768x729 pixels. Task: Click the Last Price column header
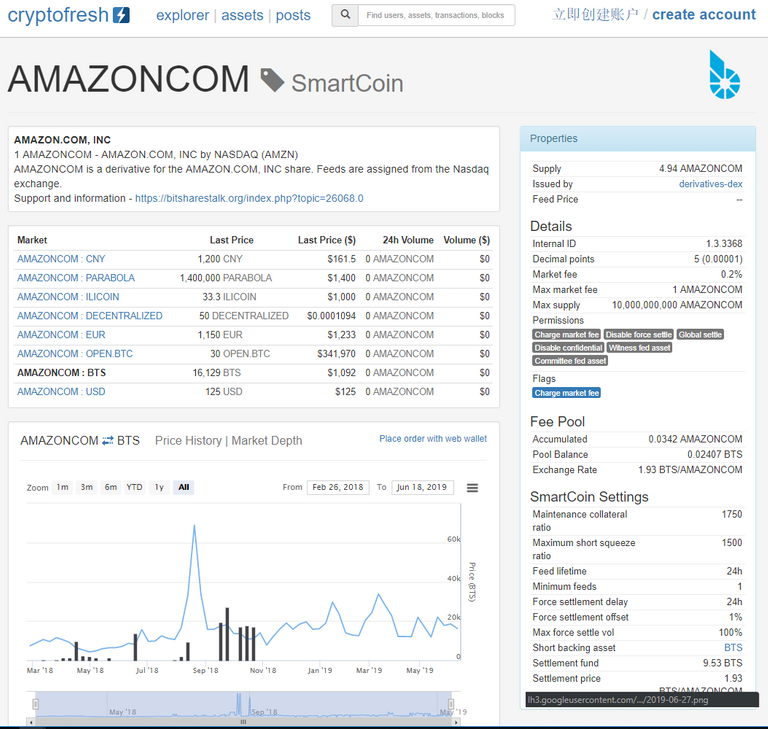point(231,240)
